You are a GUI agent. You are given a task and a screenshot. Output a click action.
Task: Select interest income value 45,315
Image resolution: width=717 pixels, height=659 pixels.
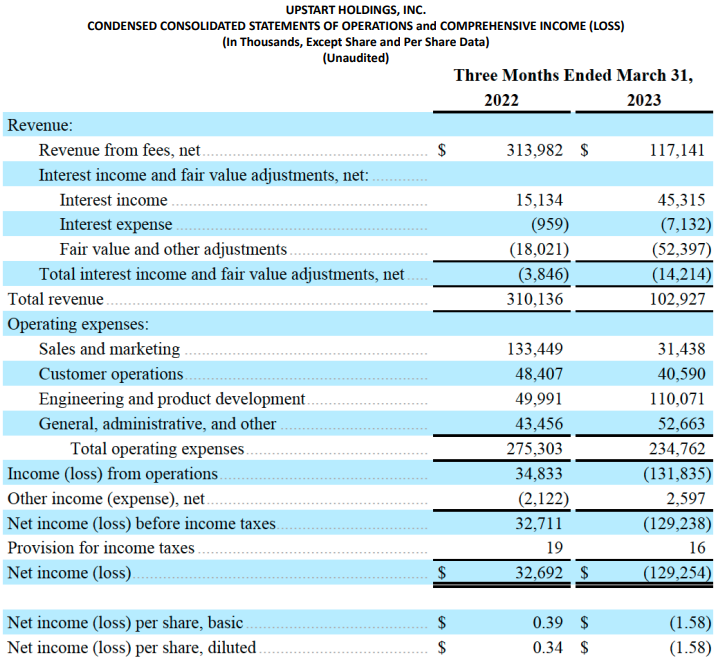click(x=681, y=200)
